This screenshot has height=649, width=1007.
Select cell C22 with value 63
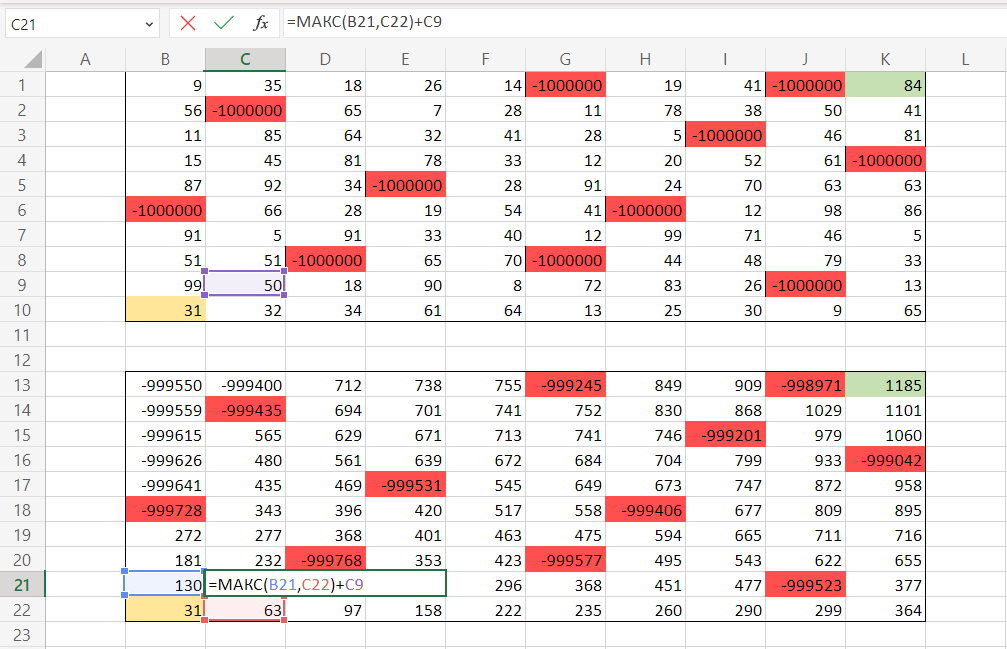(x=245, y=609)
